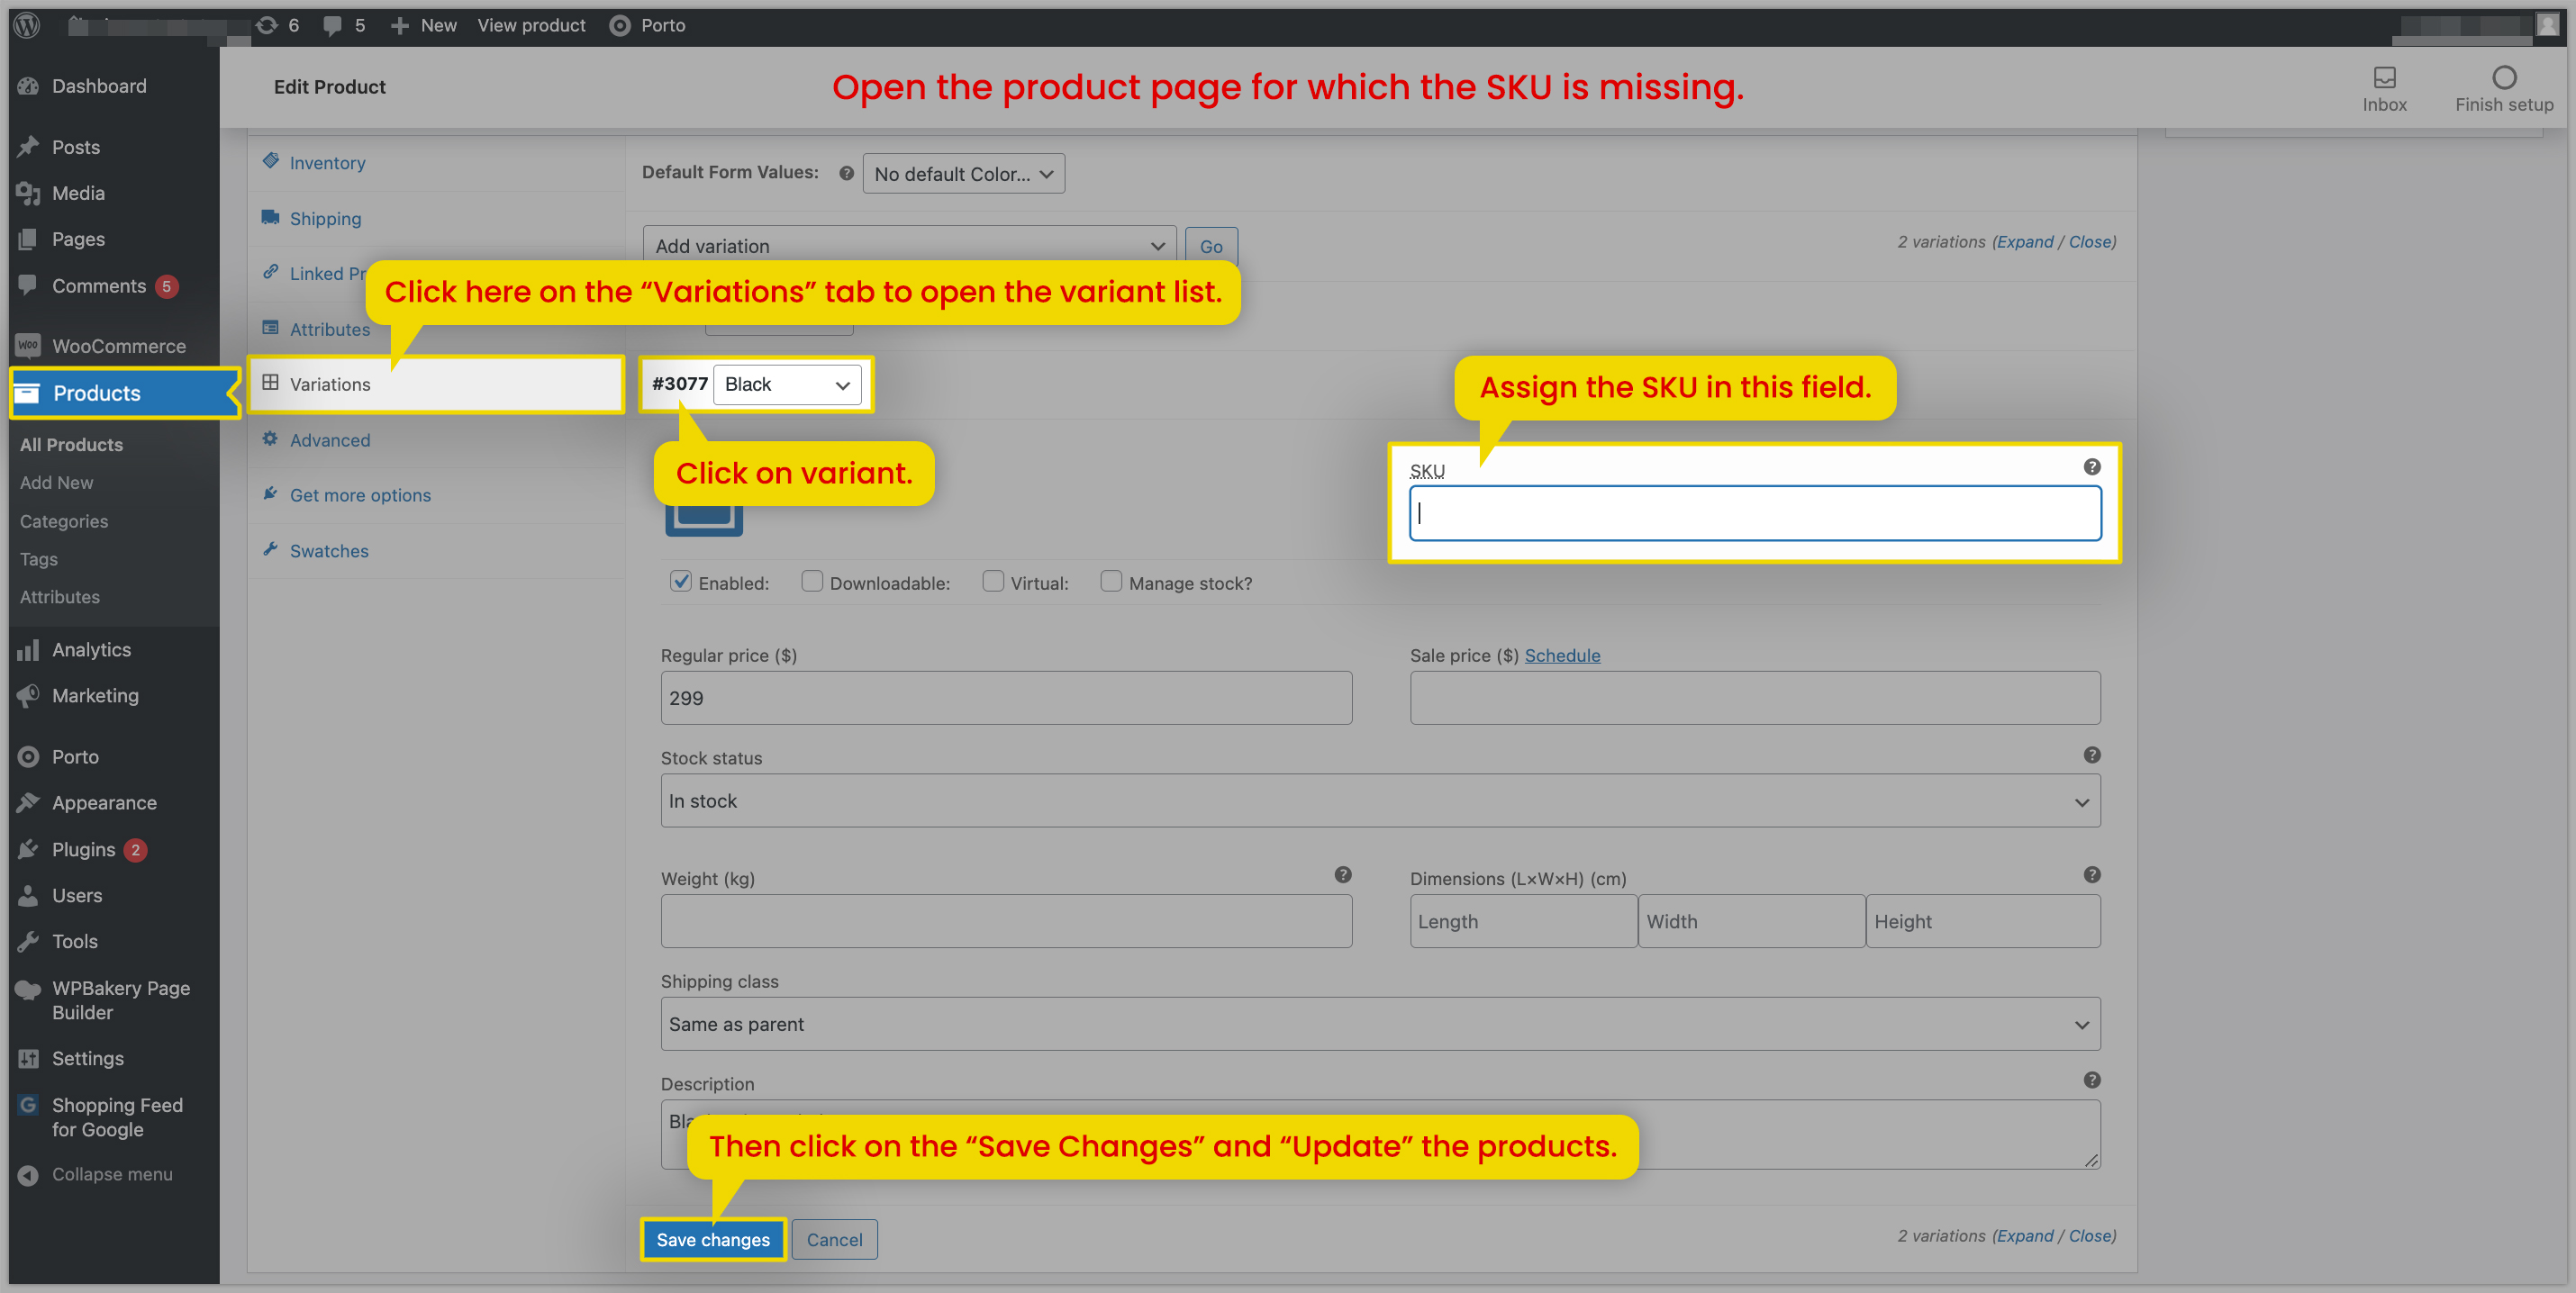The width and height of the screenshot is (2576, 1293).
Task: Uncheck the Enabled checkbox
Action: [681, 581]
